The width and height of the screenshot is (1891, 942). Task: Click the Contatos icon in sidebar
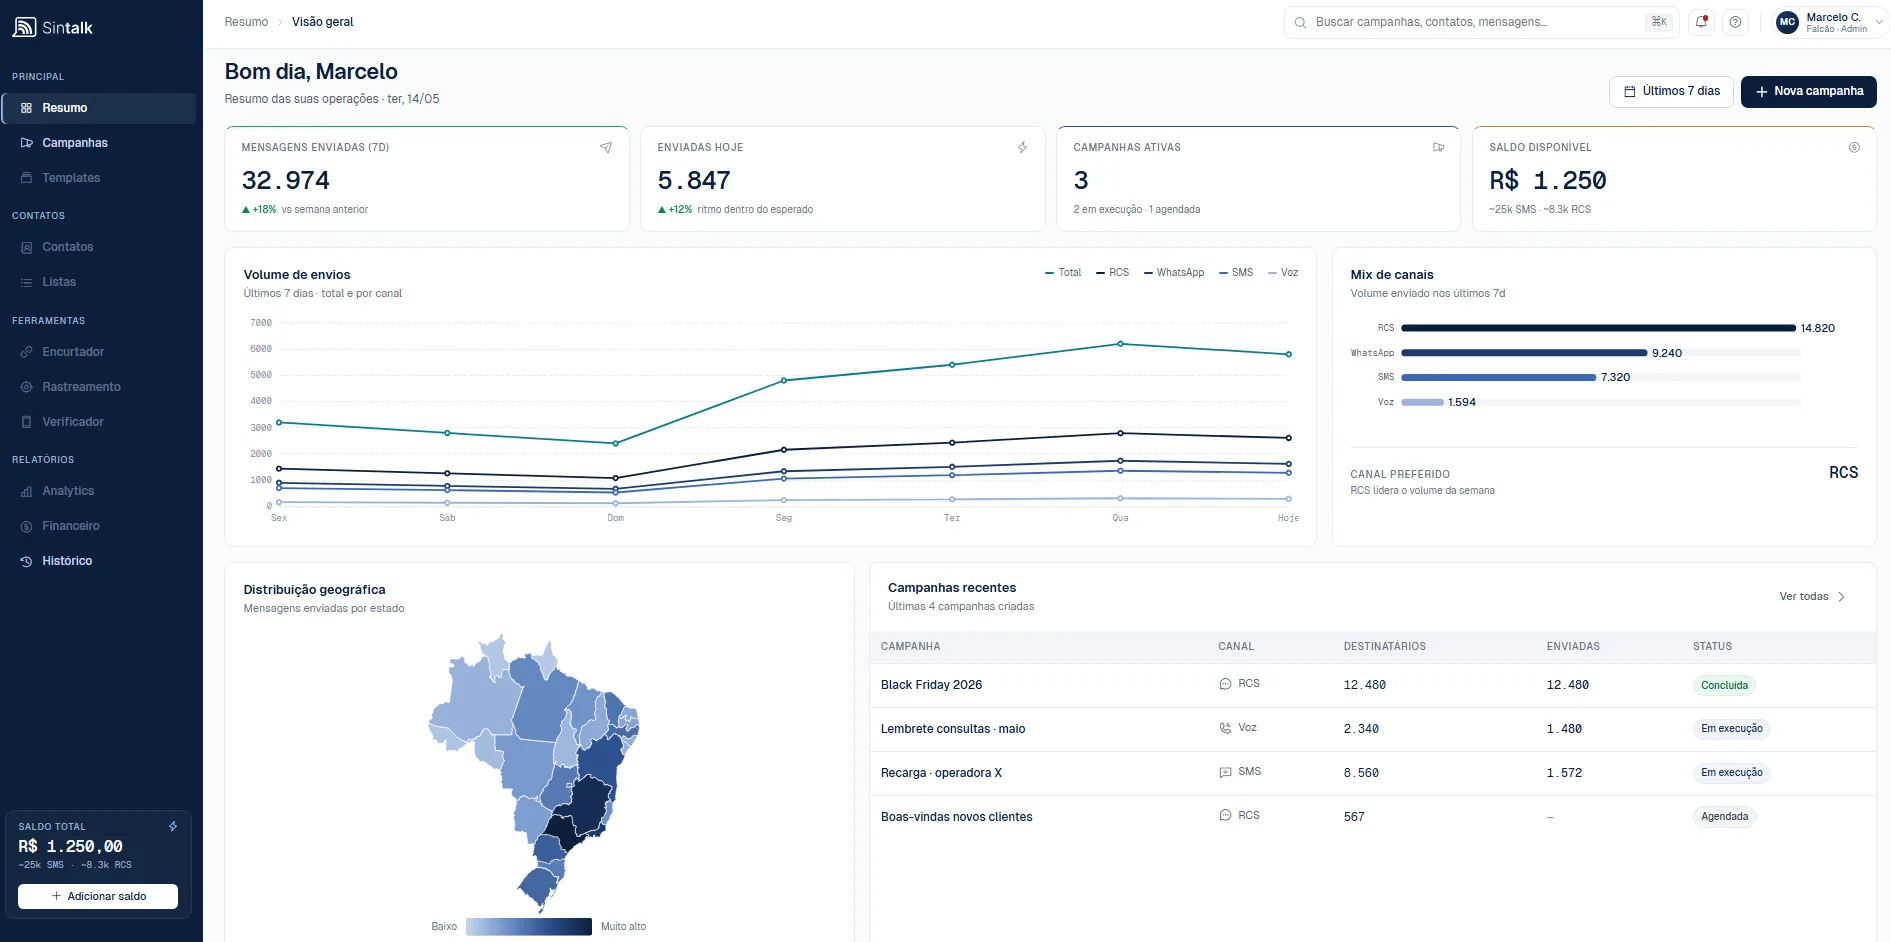pos(26,247)
